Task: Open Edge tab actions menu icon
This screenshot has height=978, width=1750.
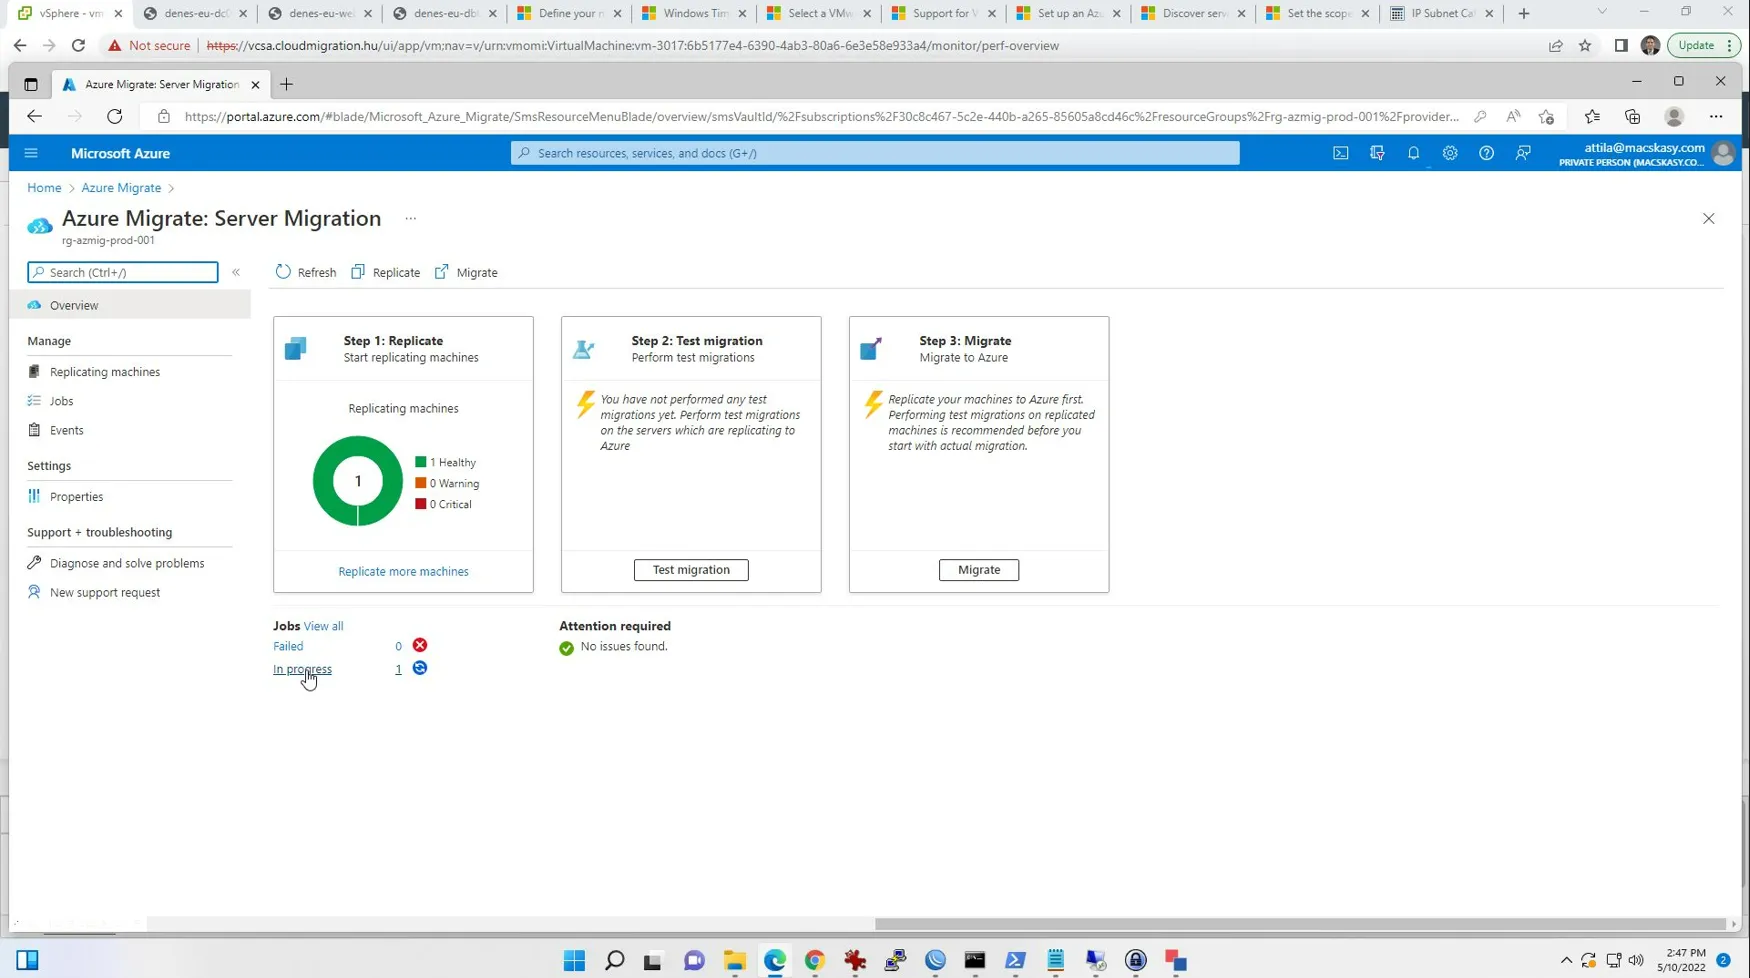Action: click(30, 84)
